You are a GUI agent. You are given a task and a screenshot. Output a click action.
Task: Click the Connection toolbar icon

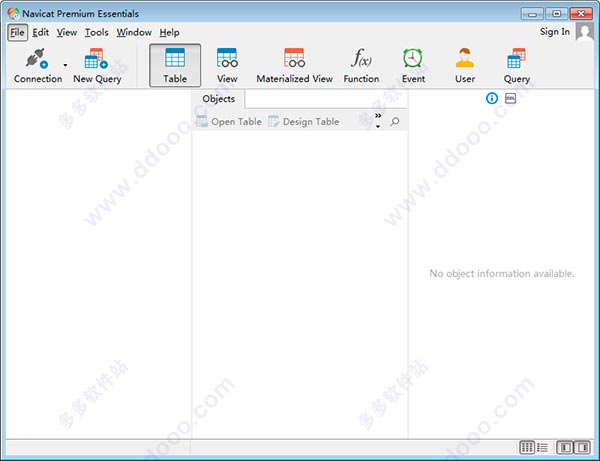click(37, 65)
